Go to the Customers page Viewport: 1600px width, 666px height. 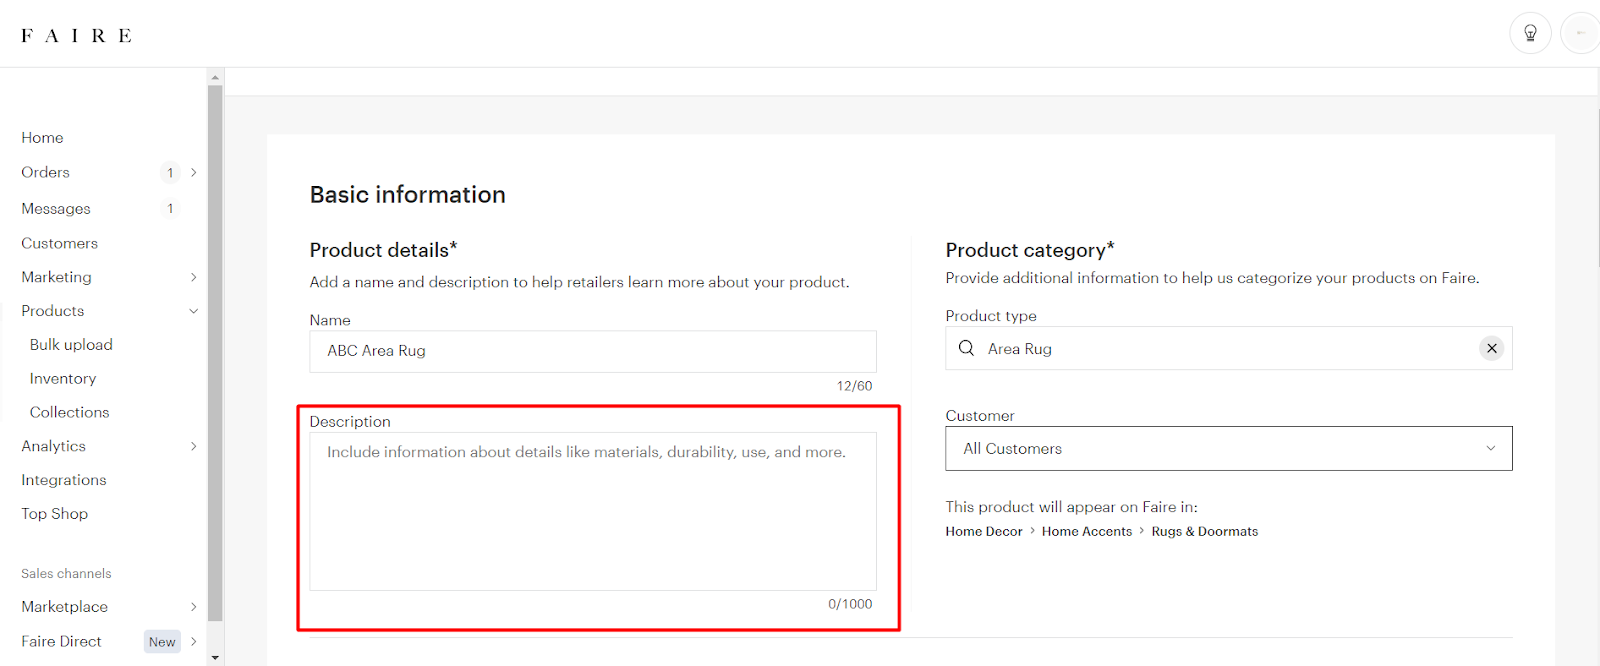click(x=60, y=243)
